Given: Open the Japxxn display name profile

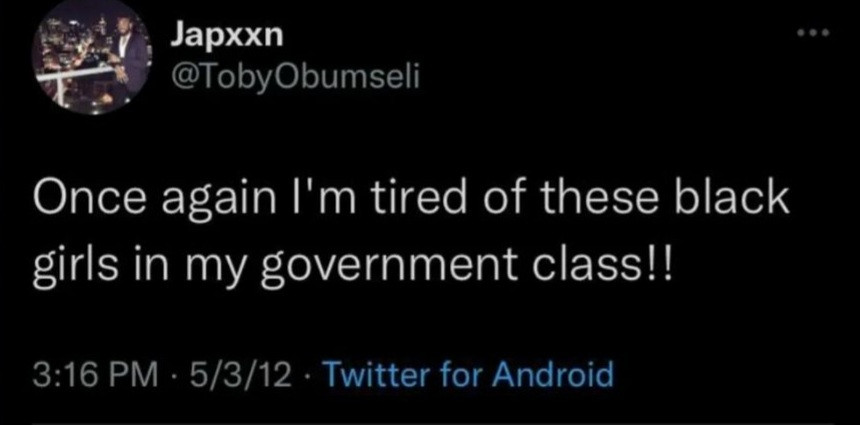Looking at the screenshot, I should click(226, 36).
